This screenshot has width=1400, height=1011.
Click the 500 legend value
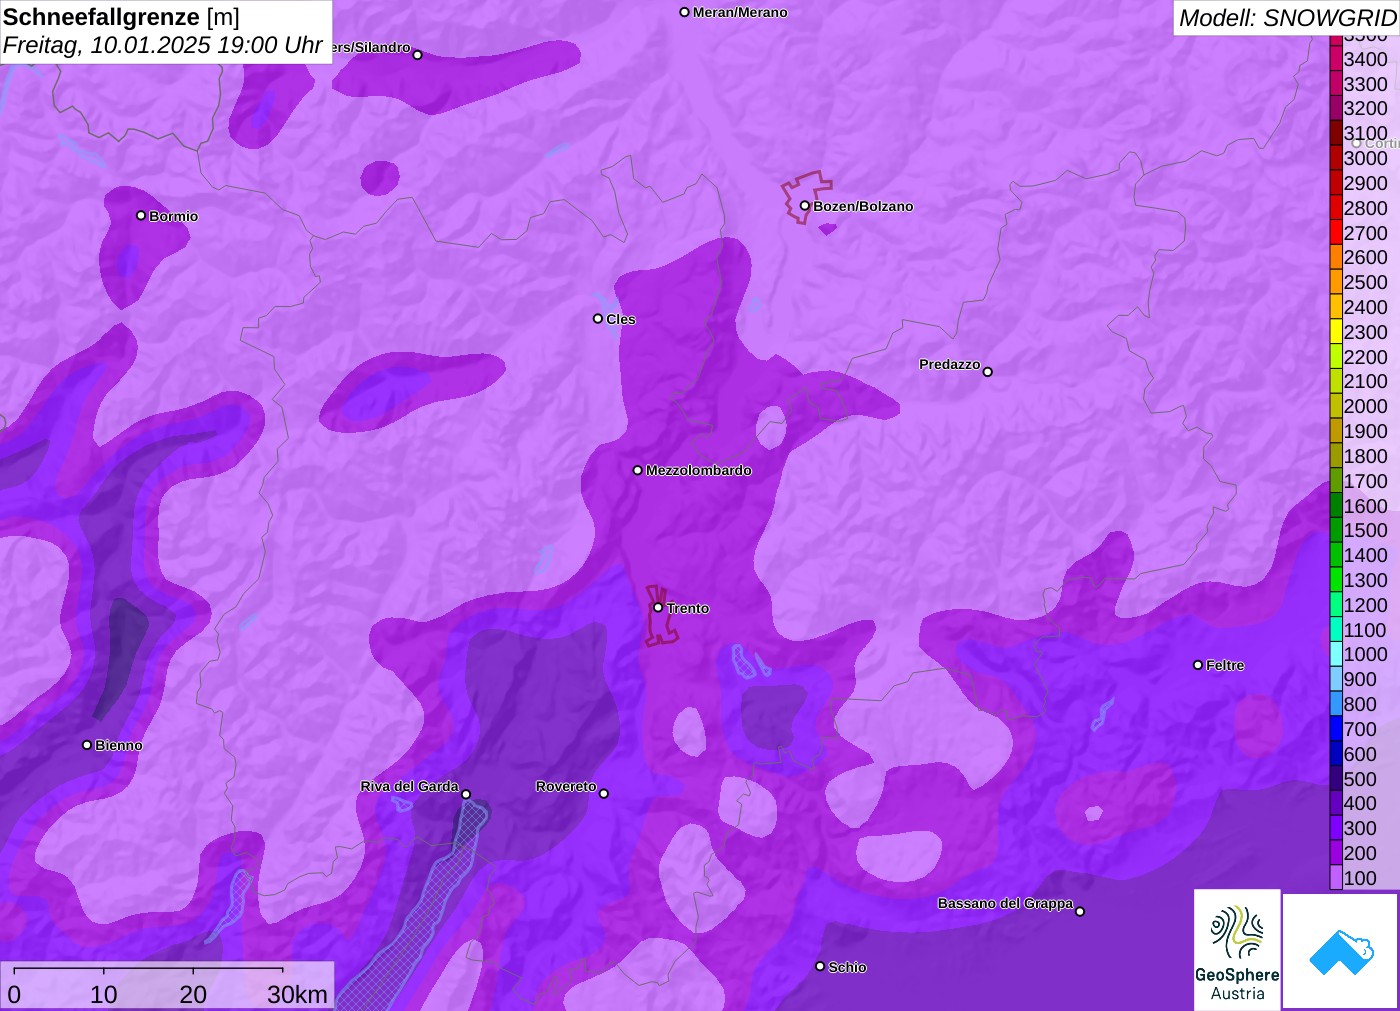tap(1360, 779)
